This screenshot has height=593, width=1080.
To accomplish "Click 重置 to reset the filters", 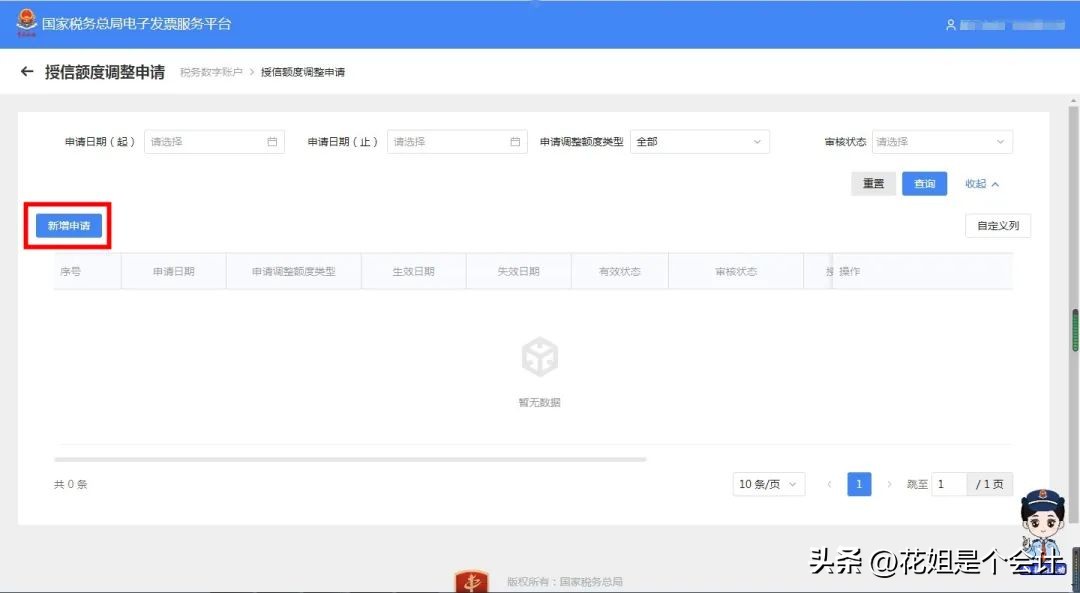I will [x=872, y=183].
